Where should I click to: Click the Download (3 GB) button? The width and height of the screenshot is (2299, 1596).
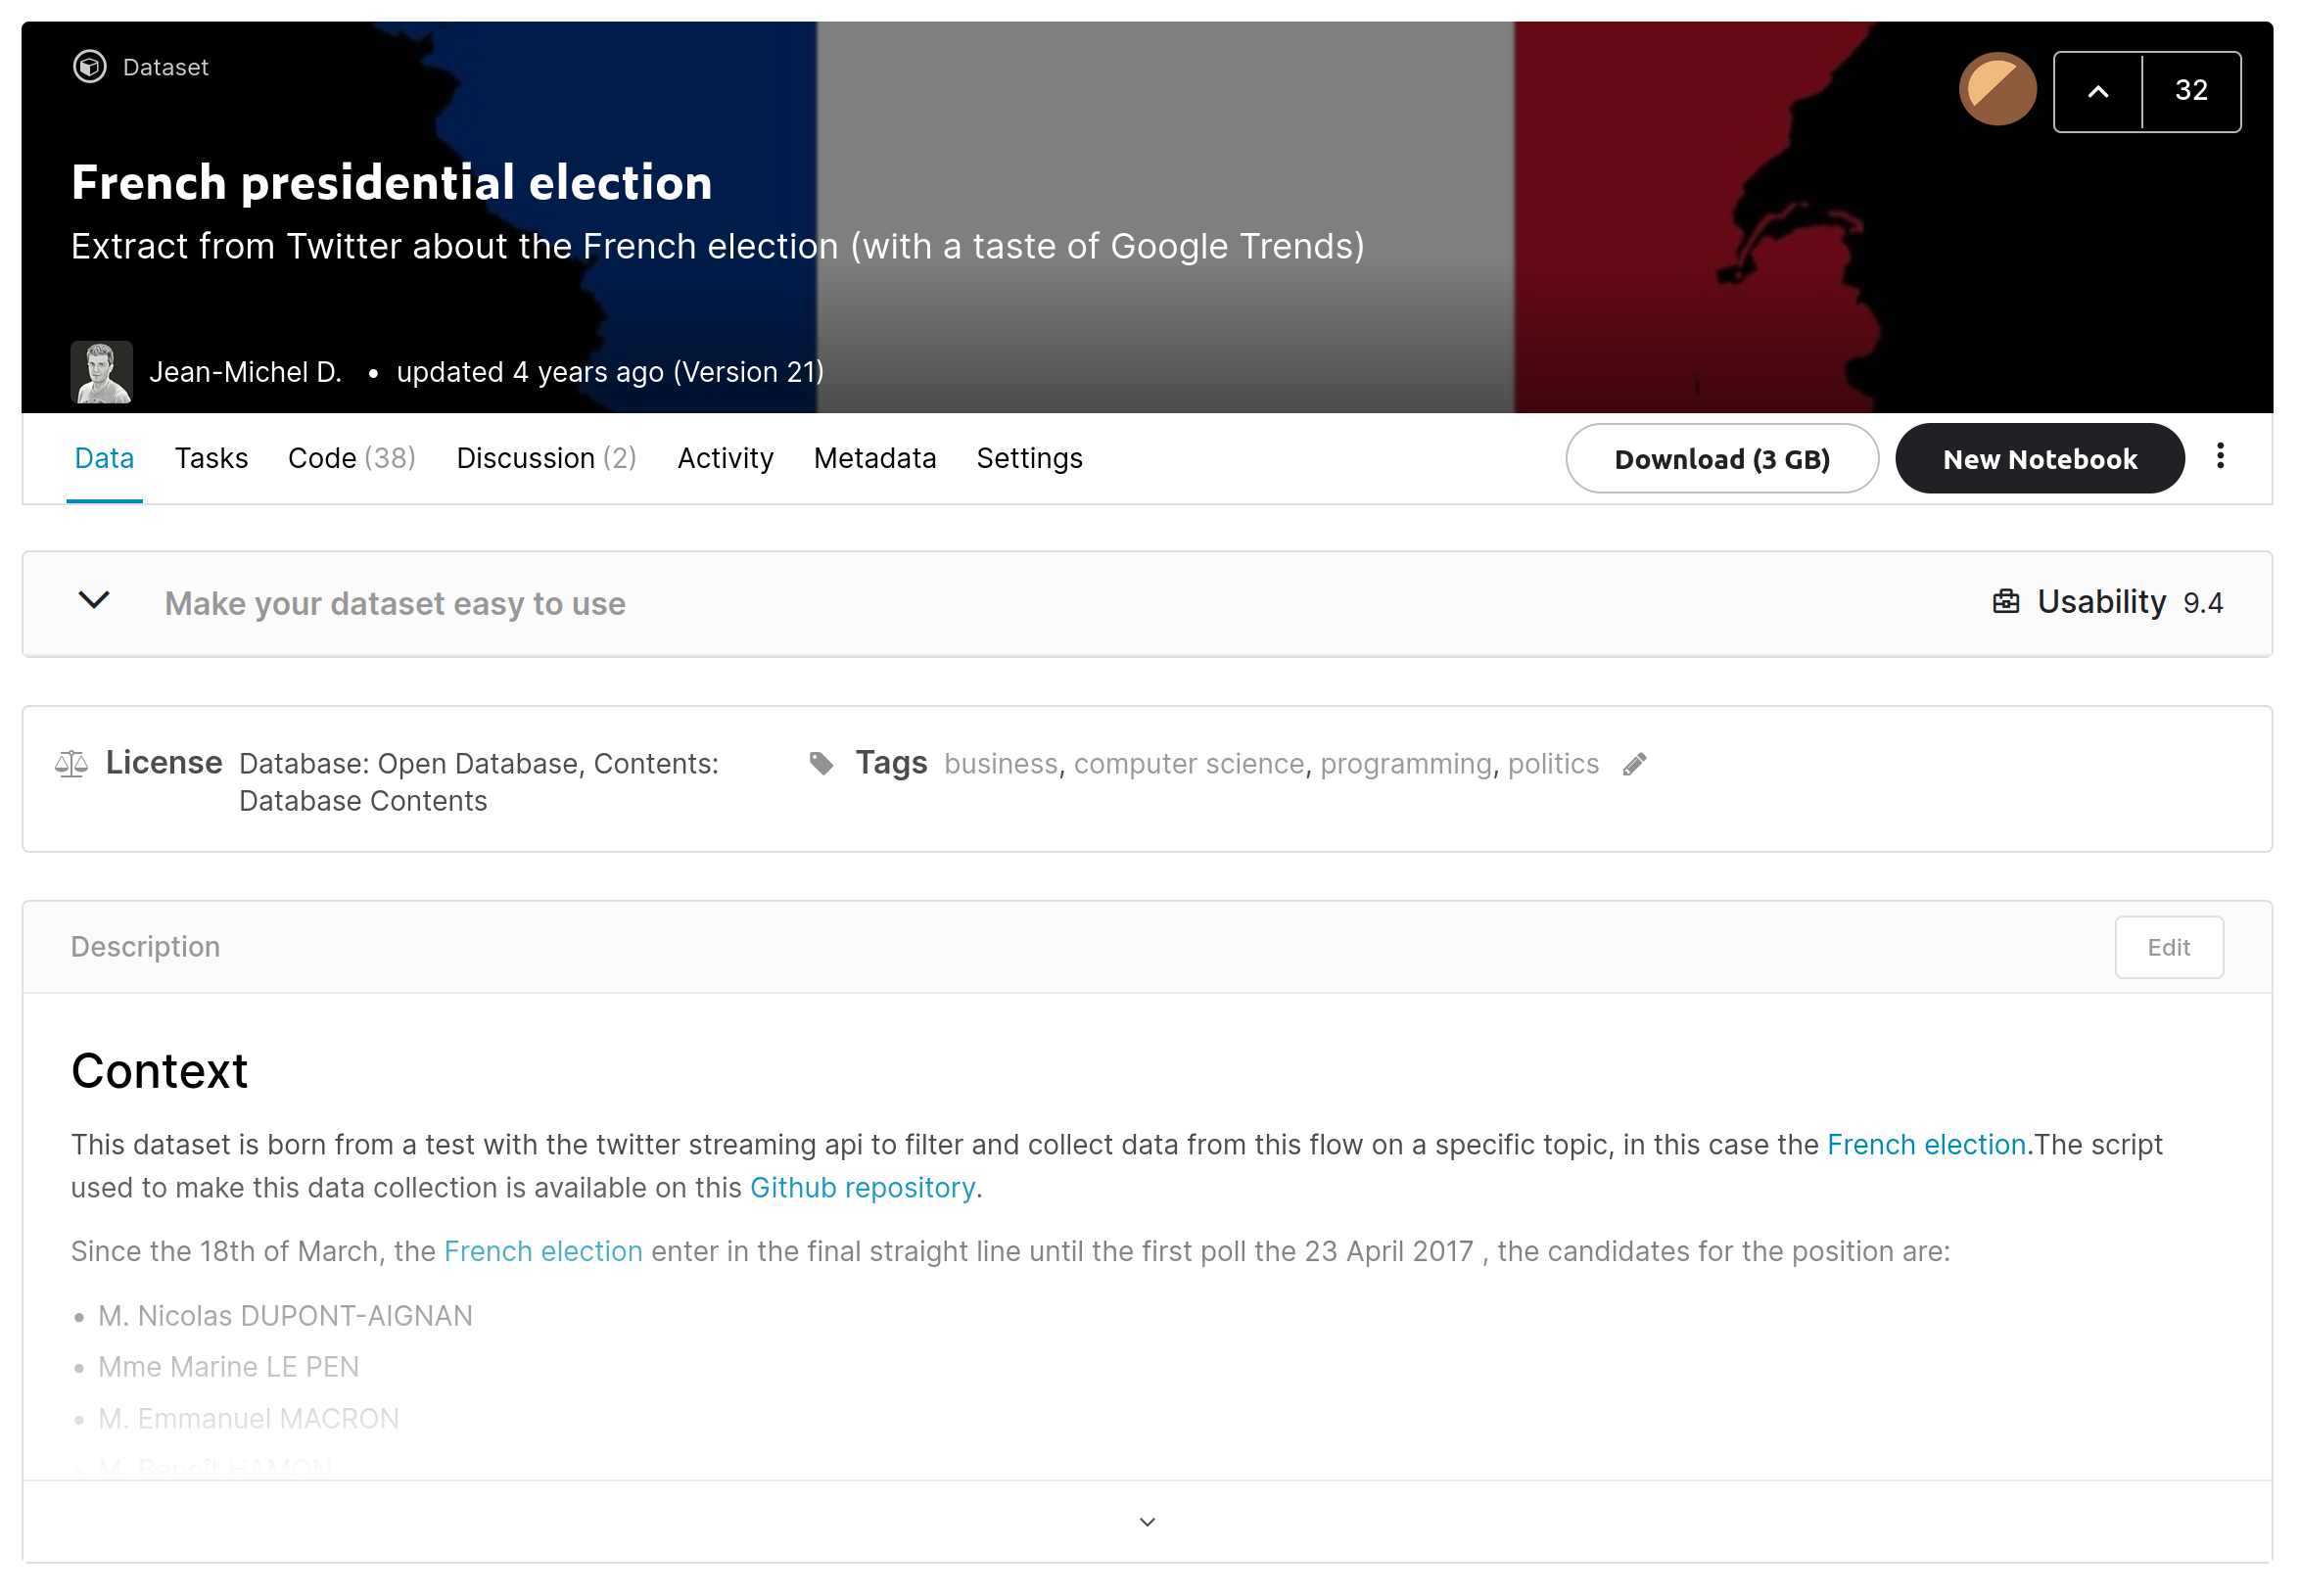(x=1721, y=459)
